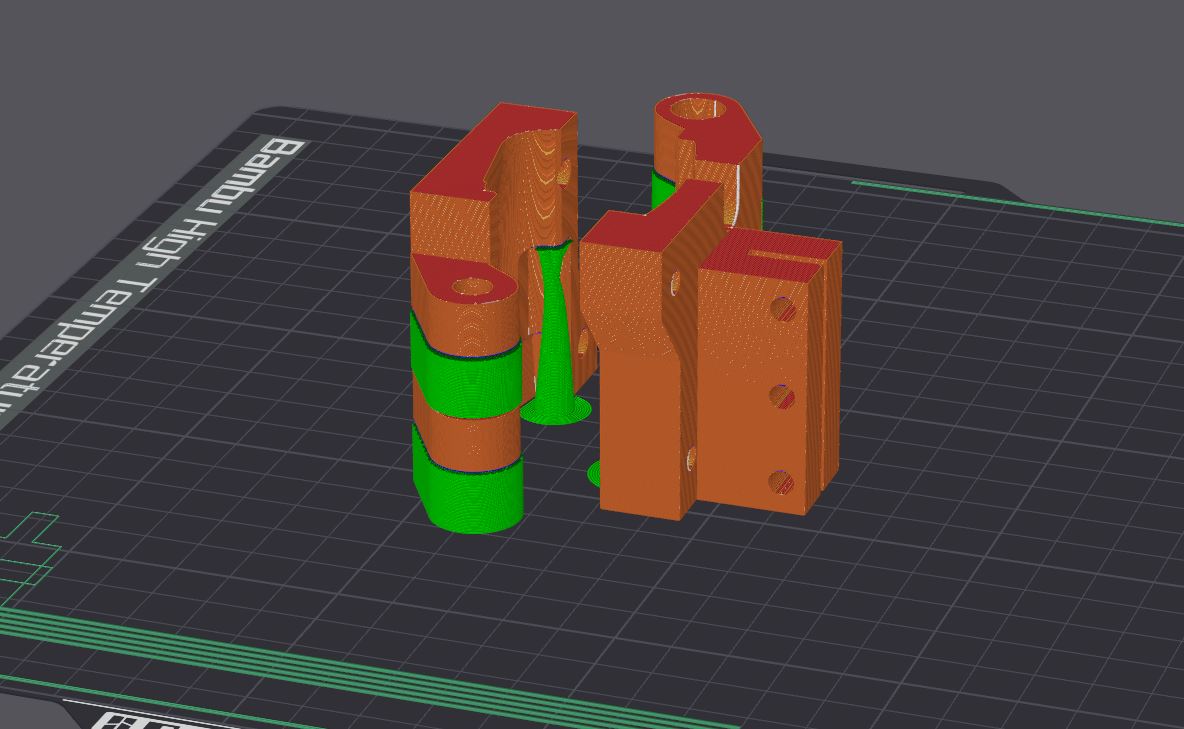Click green support beneath the back-right part
Viewport: 1184px width, 729px height.
(x=660, y=190)
